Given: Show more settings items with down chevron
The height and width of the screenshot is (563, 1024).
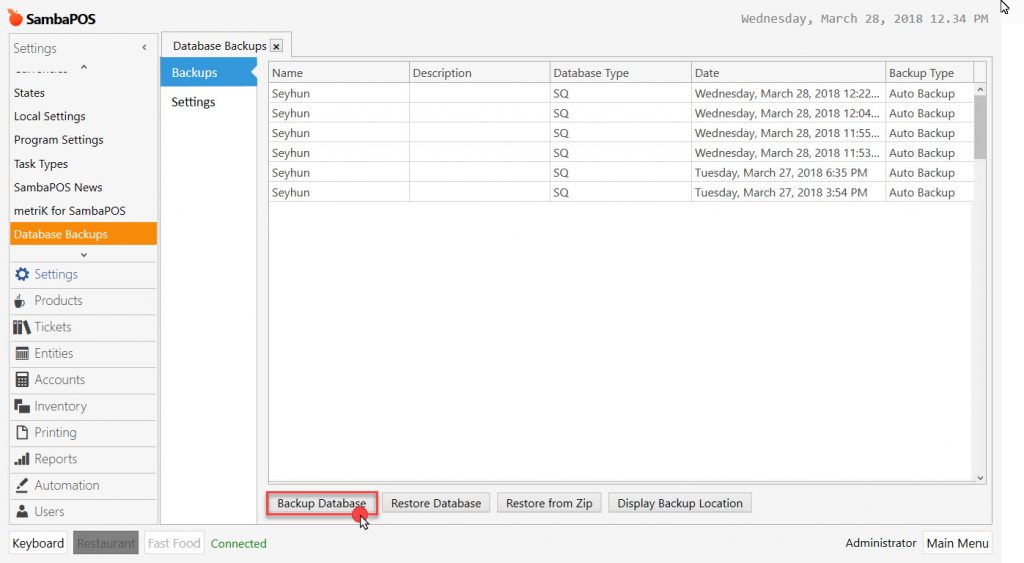Looking at the screenshot, I should click(x=84, y=255).
